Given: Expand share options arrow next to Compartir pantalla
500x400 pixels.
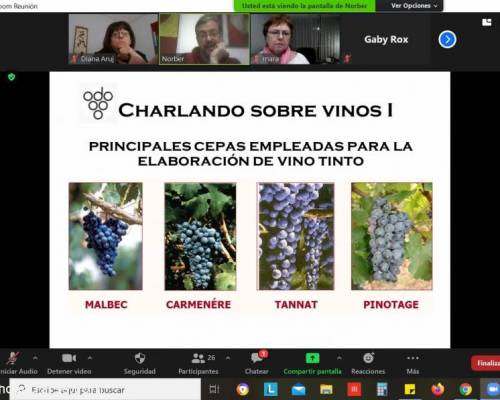Looking at the screenshot, I should point(339,358).
